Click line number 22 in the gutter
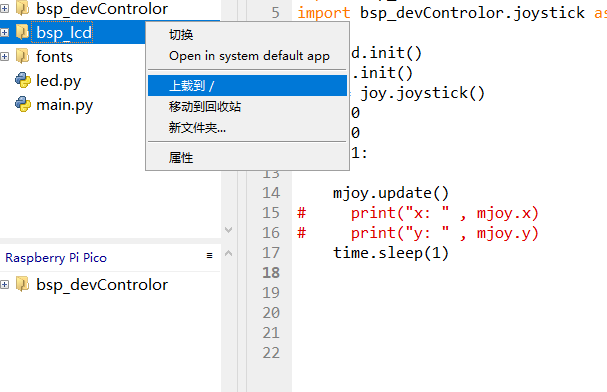This screenshot has height=392, width=607. click(x=271, y=353)
